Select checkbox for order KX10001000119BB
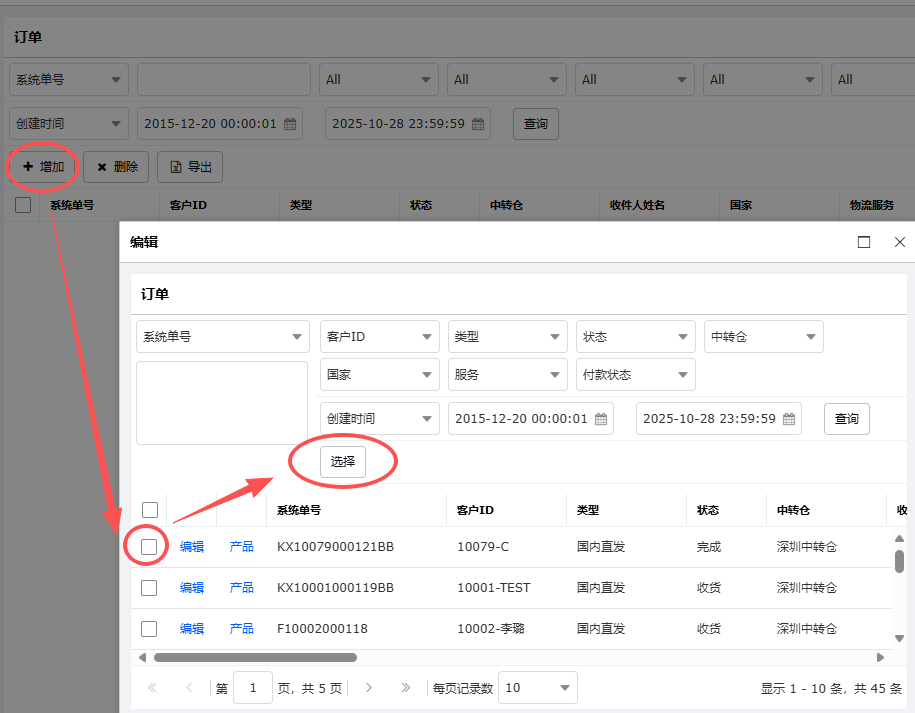 point(149,588)
